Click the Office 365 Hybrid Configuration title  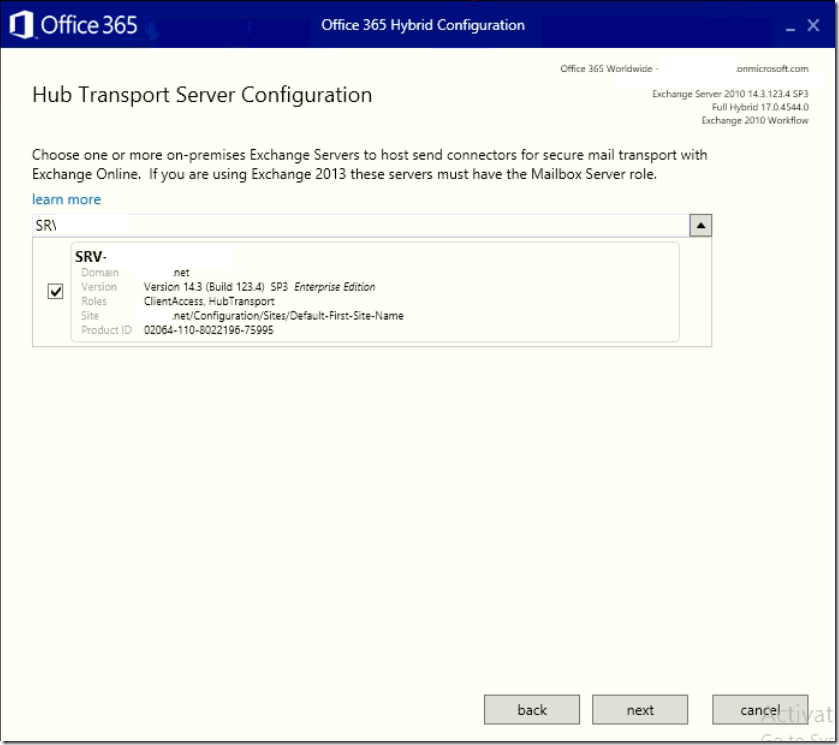click(x=423, y=25)
